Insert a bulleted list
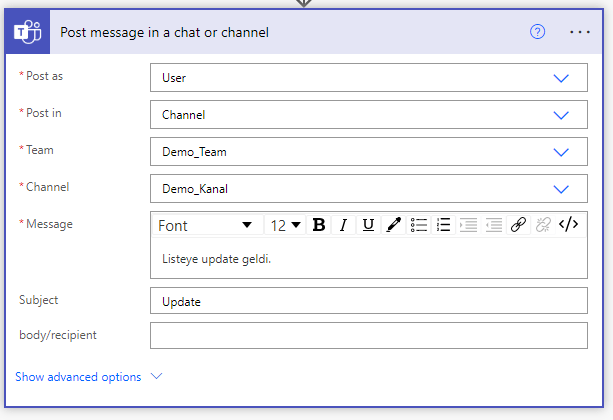Viewport: 613px width, 420px height. [420, 225]
